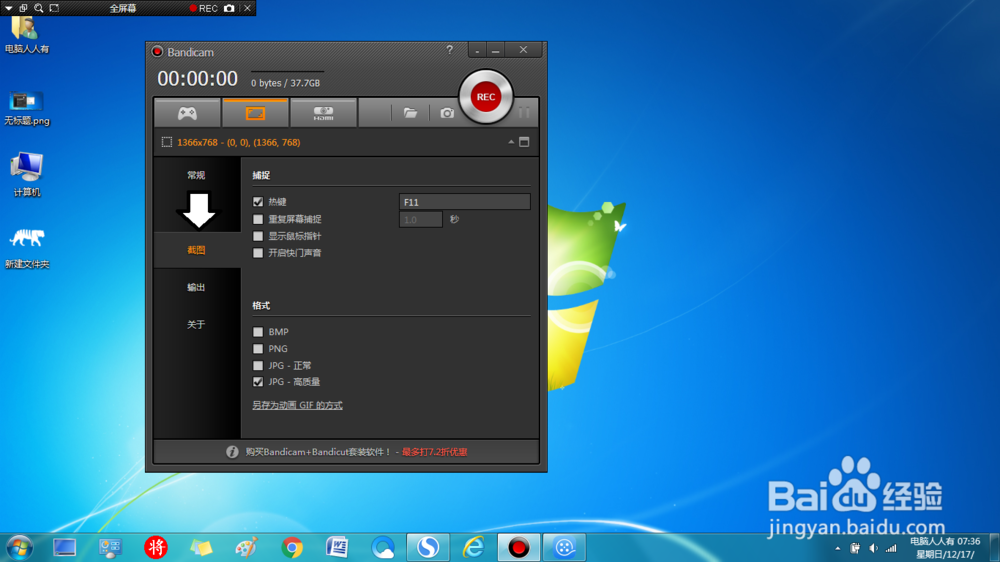1000x562 pixels.
Task: Take a screenshot using Bandicam's camera icon
Action: (x=447, y=113)
